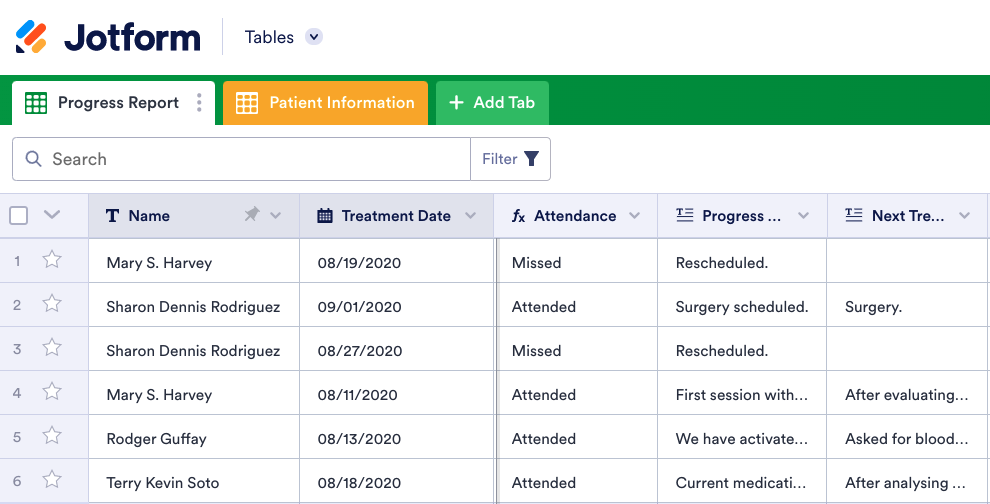Star row 2 with Surgery scheduled
990x504 pixels.
(x=52, y=305)
